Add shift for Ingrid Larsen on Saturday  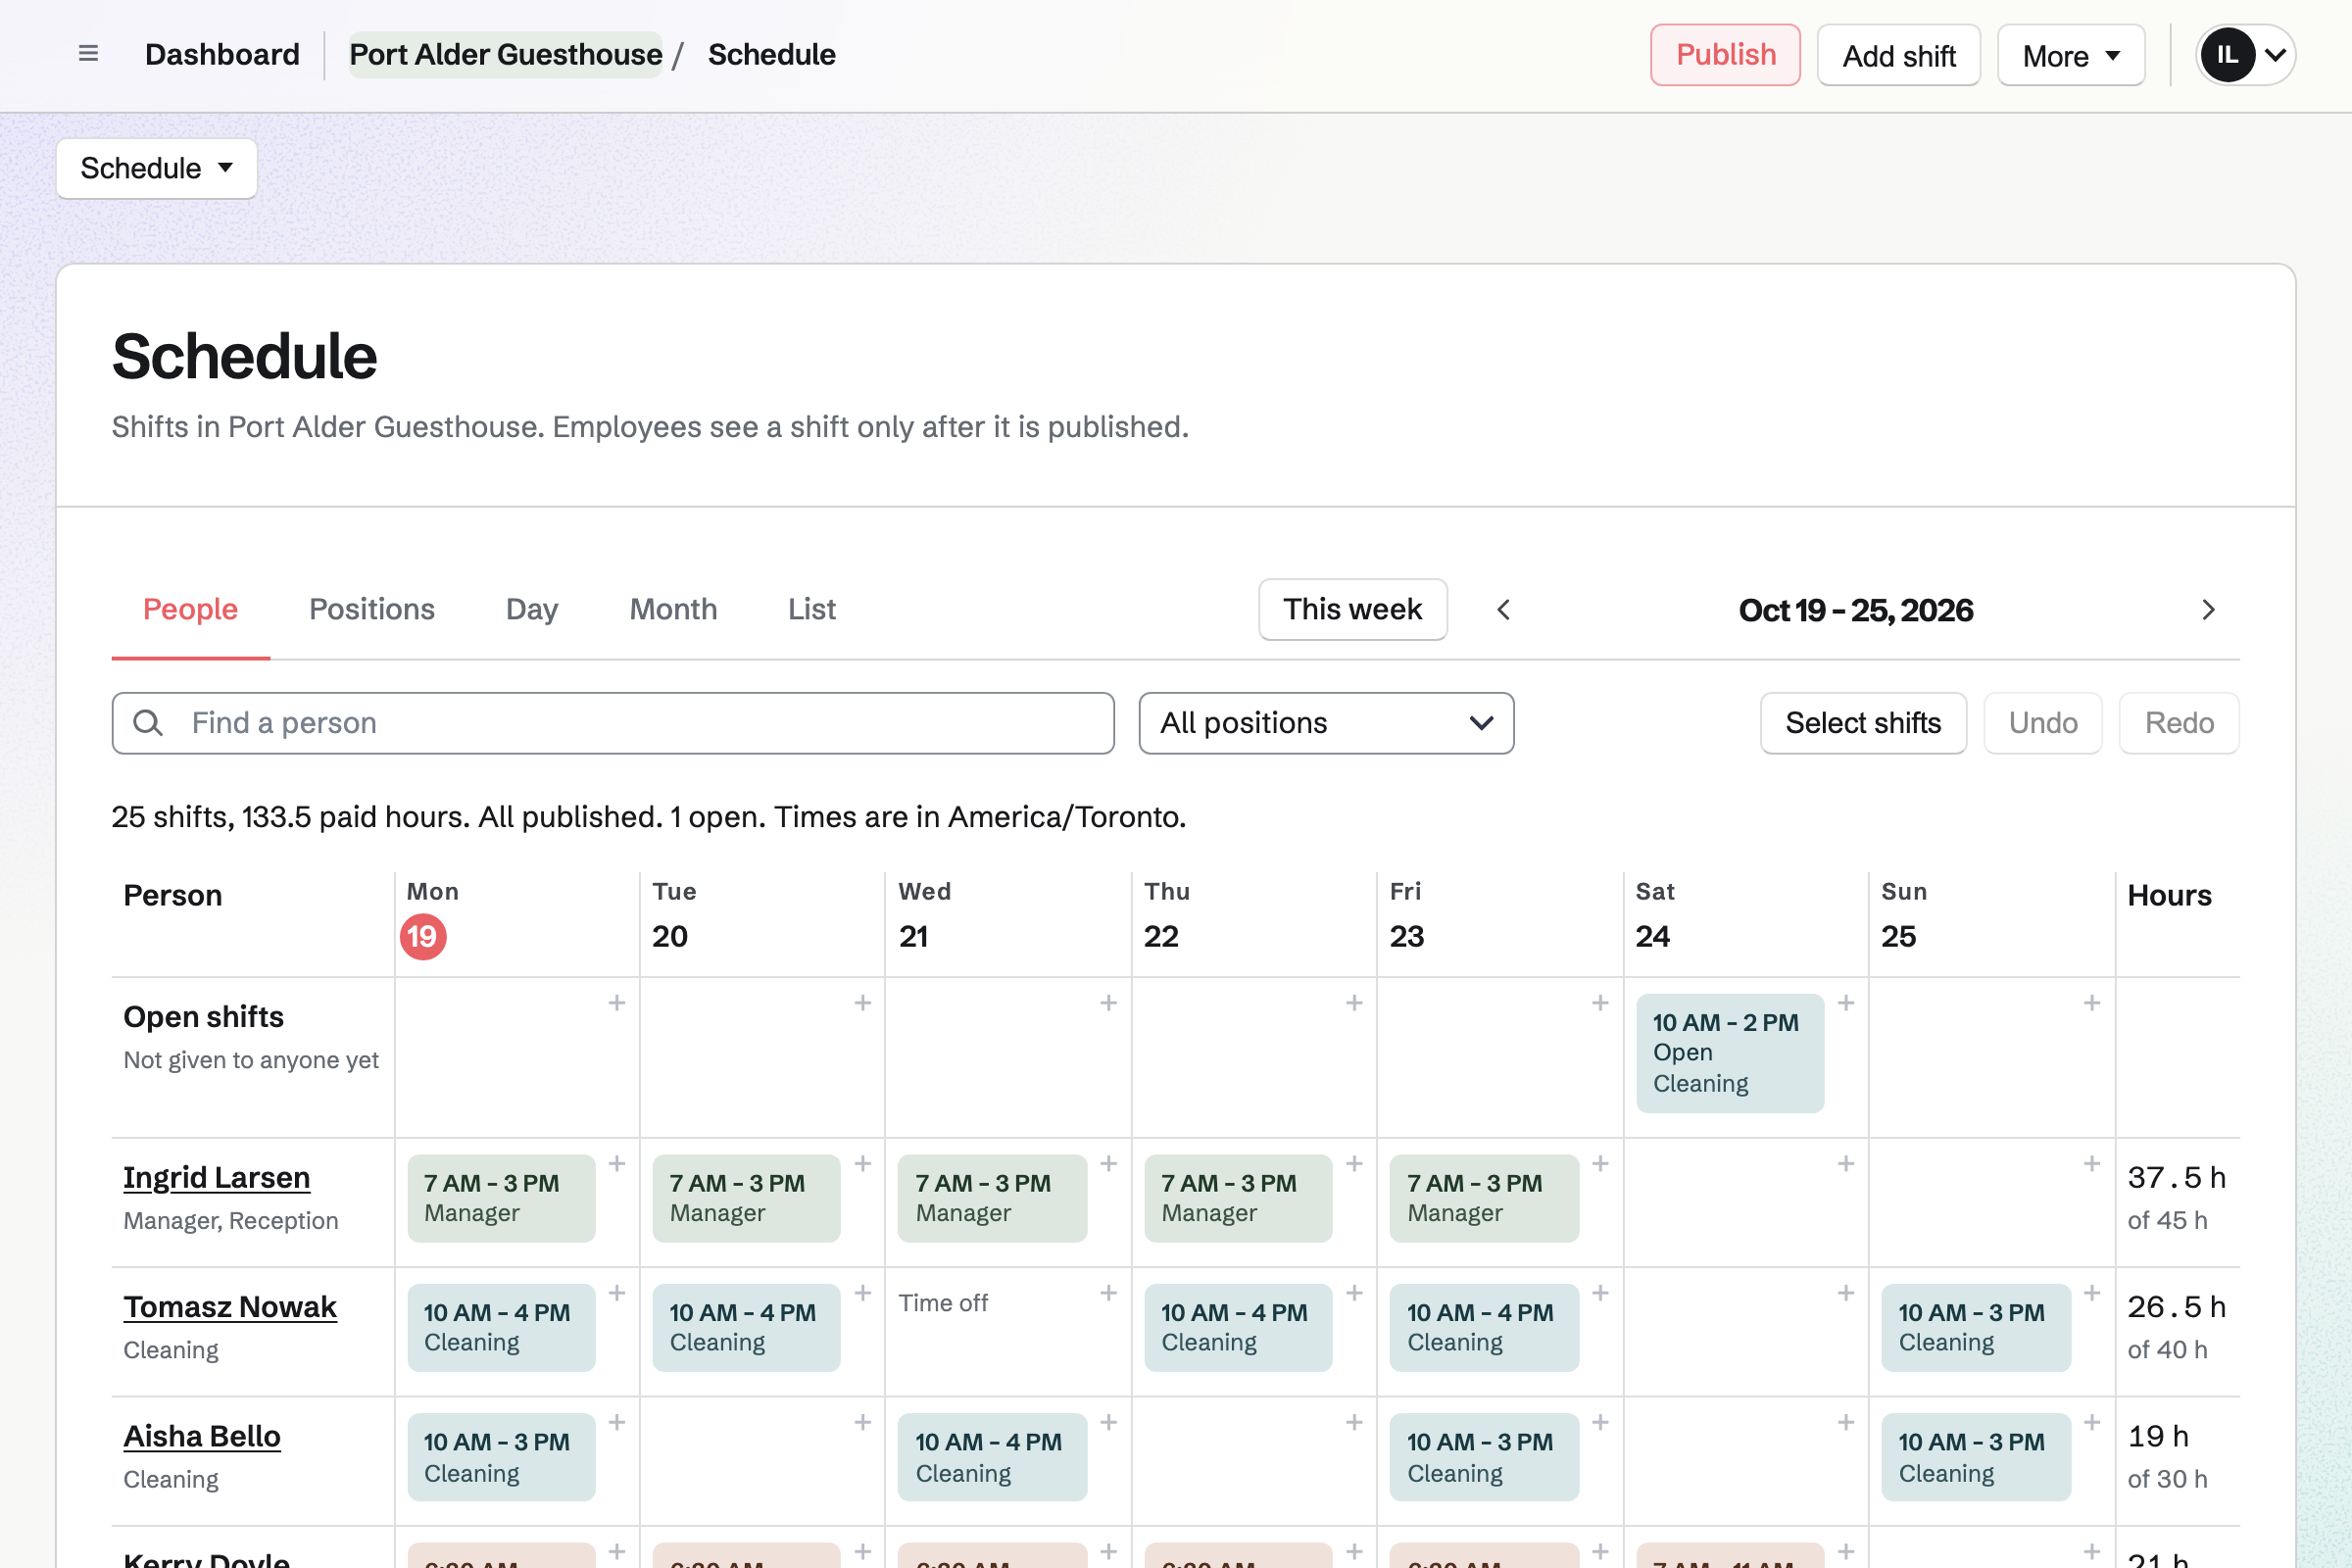click(x=1846, y=1164)
